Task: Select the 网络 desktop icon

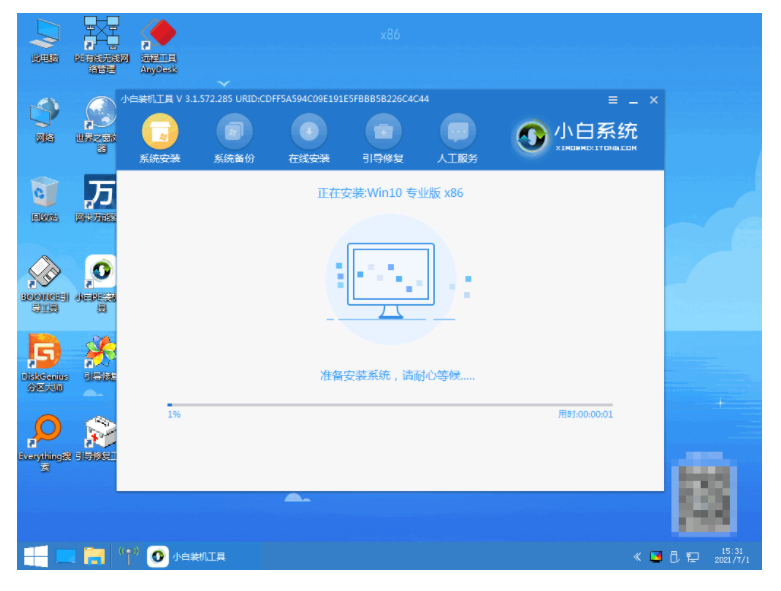Action: (45, 120)
